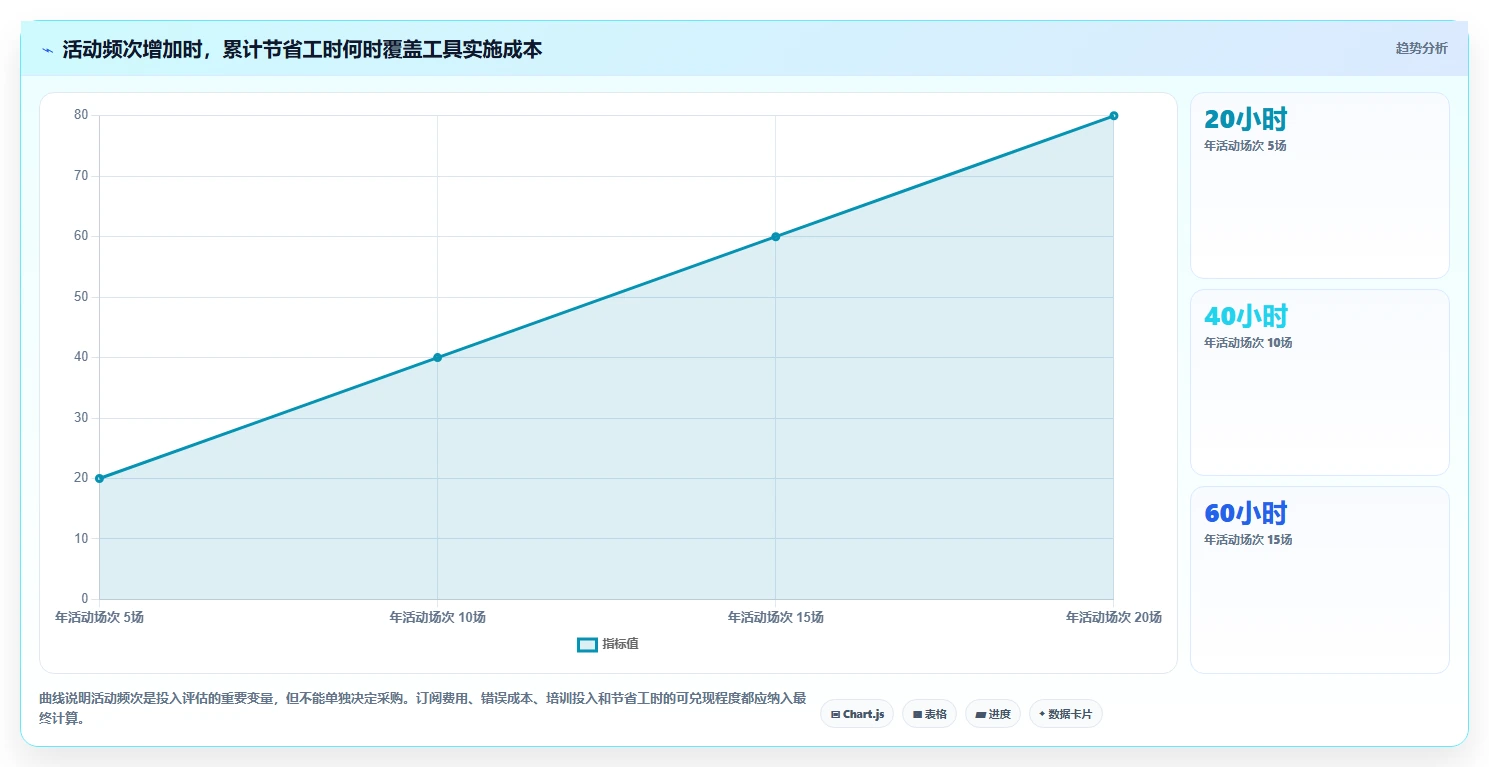Screen dimensions: 1489x767
Task: Select the Chart.js tag pill
Action: click(857, 714)
